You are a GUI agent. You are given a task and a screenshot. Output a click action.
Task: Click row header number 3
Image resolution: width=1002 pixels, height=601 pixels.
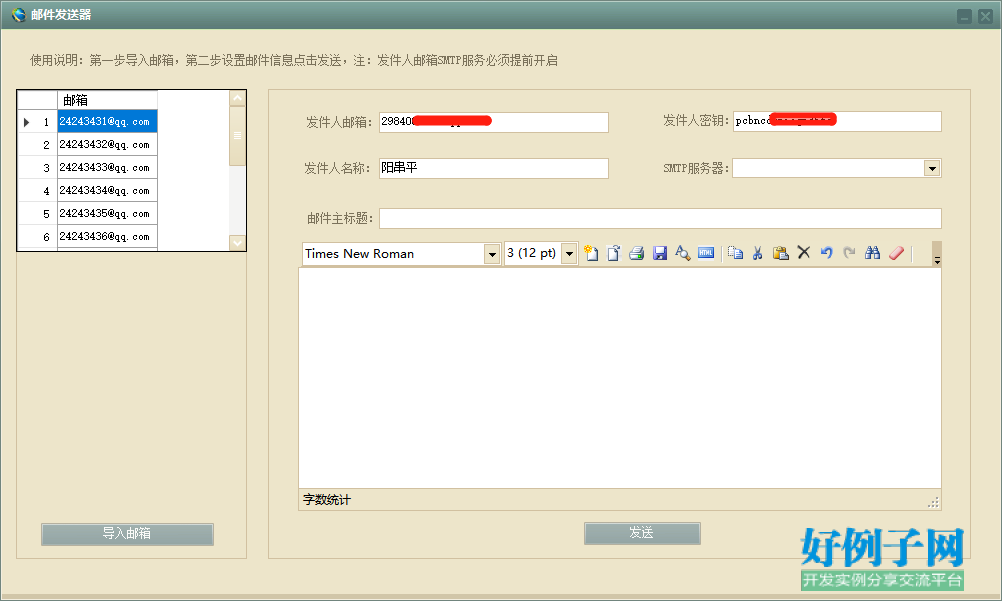tap(38, 168)
